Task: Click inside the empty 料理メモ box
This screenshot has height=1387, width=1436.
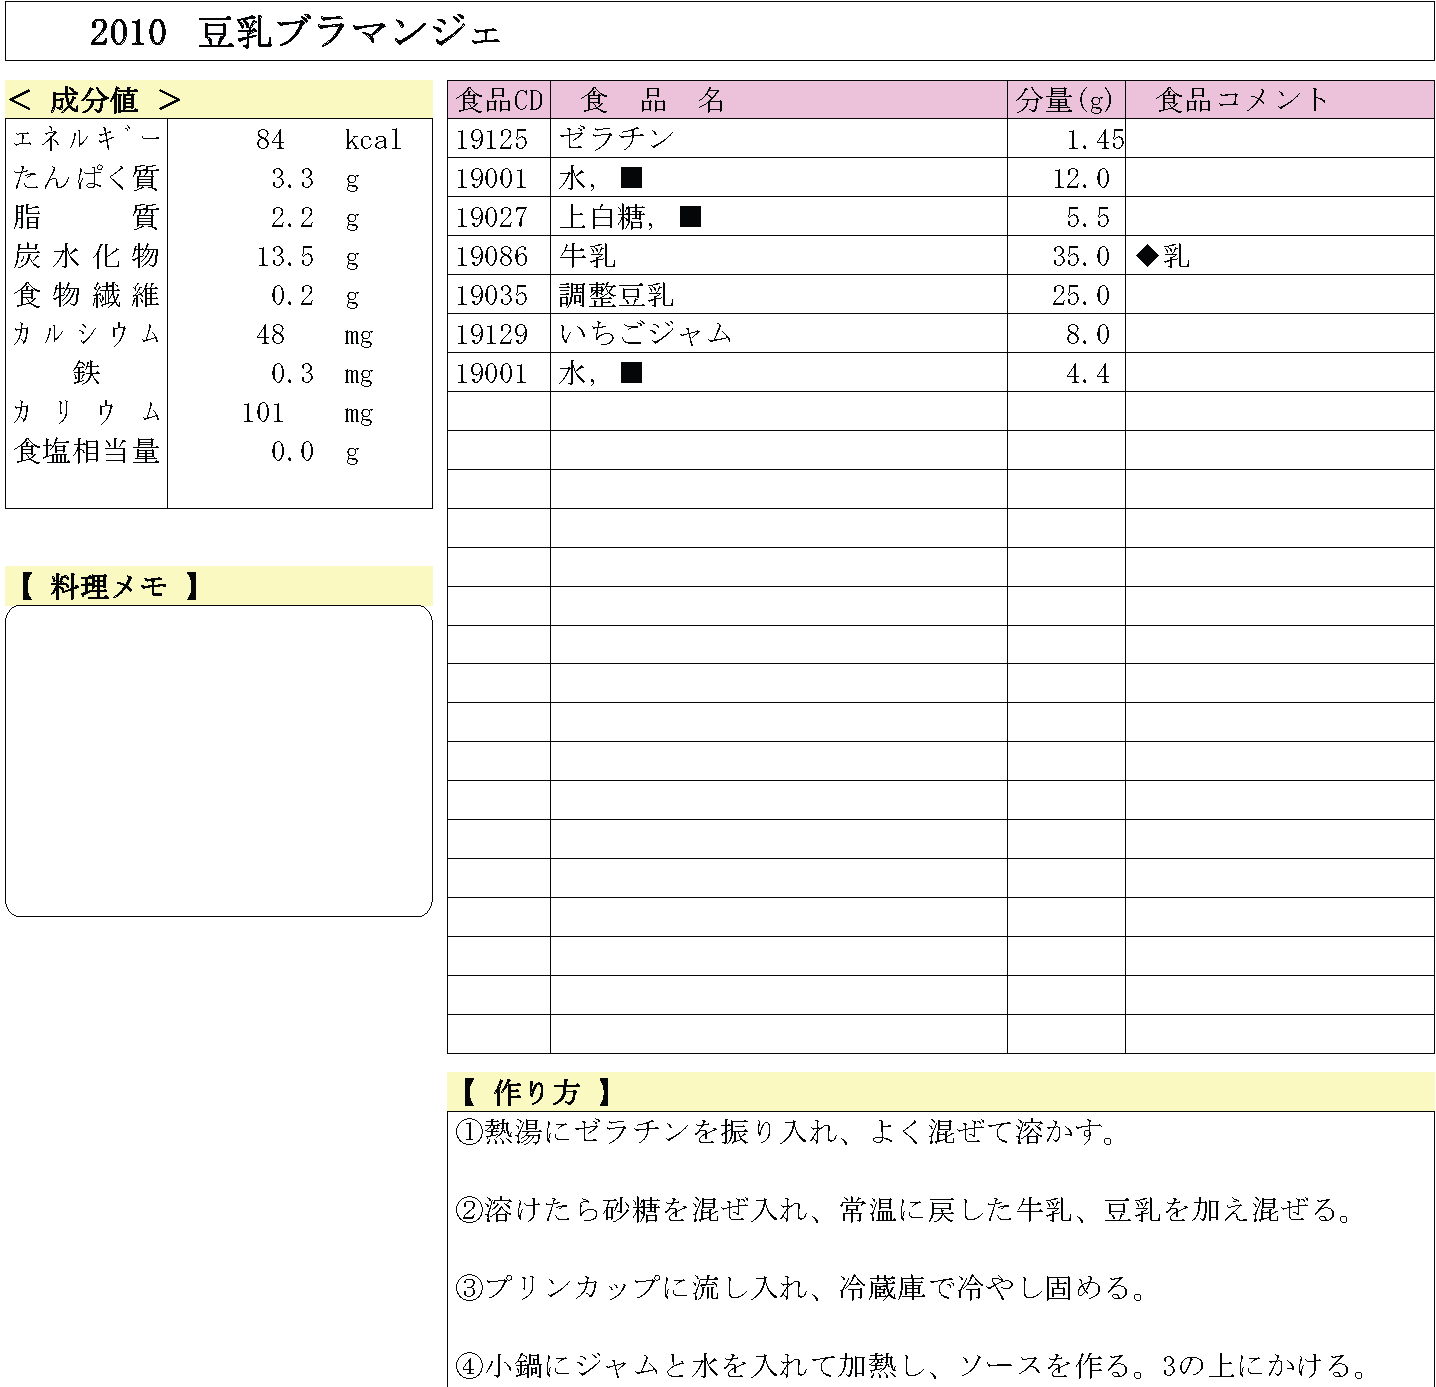Action: click(219, 760)
